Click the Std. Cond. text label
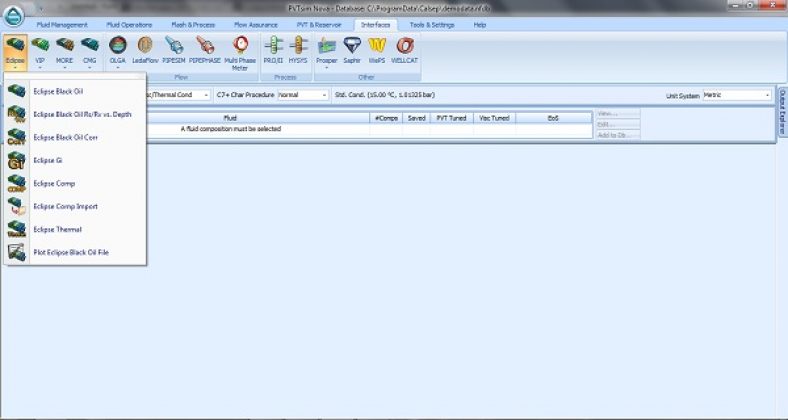 [385, 95]
